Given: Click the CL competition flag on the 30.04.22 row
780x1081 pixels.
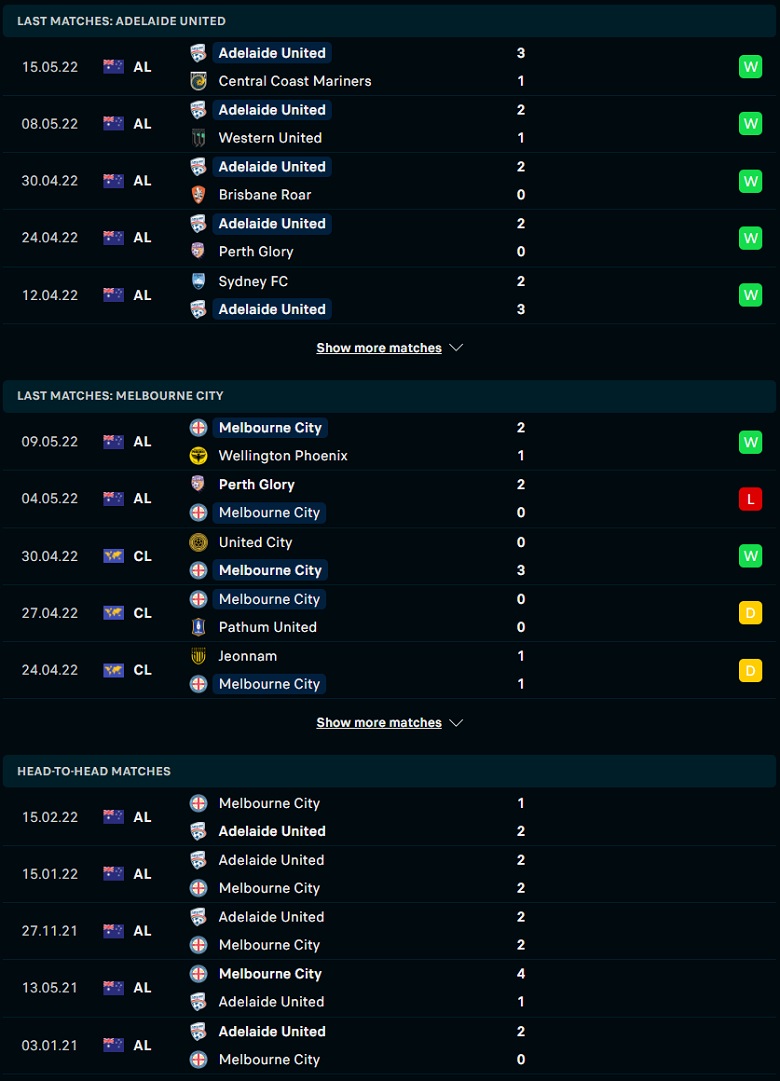Looking at the screenshot, I should 113,556.
